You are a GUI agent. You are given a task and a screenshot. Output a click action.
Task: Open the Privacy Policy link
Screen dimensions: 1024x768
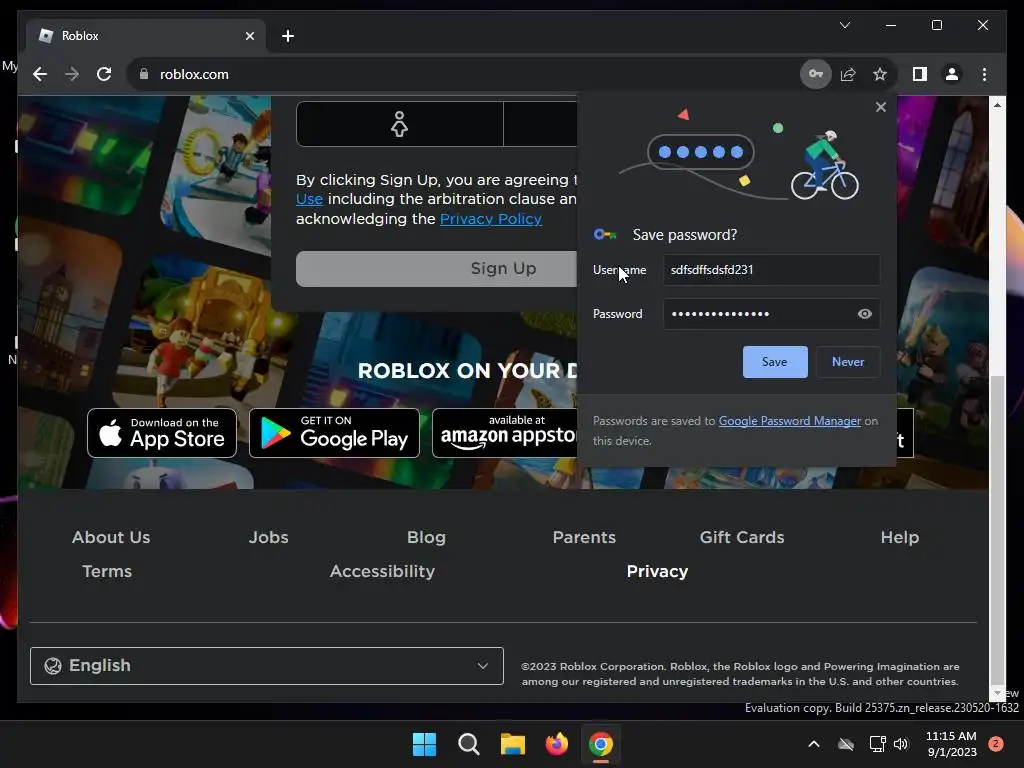click(x=490, y=219)
